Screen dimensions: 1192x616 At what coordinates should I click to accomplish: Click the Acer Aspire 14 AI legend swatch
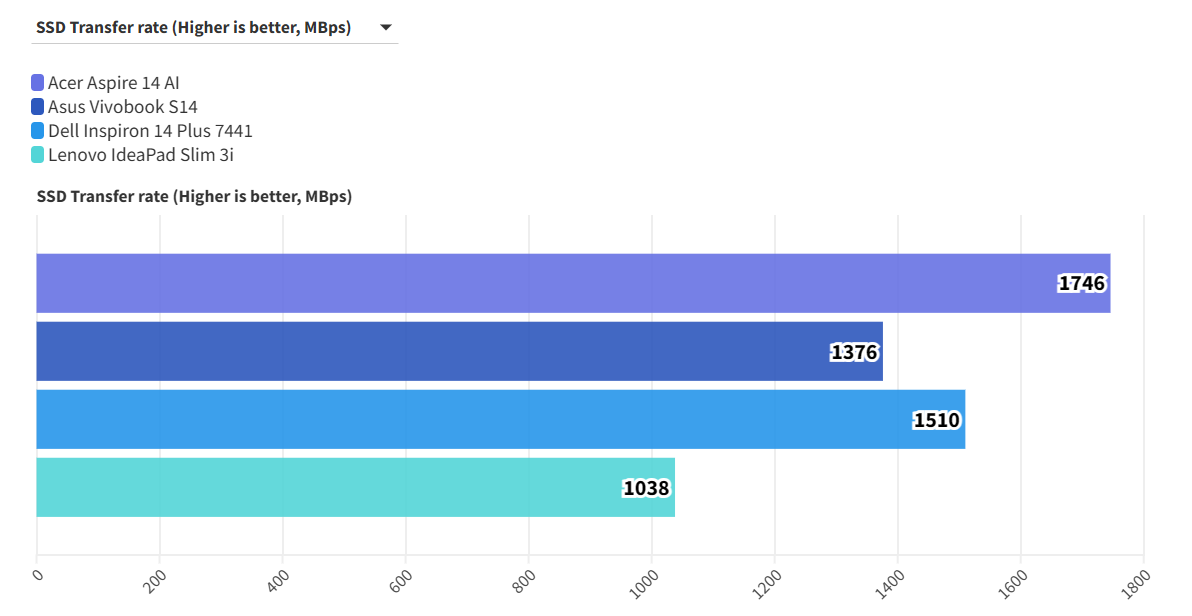38,83
